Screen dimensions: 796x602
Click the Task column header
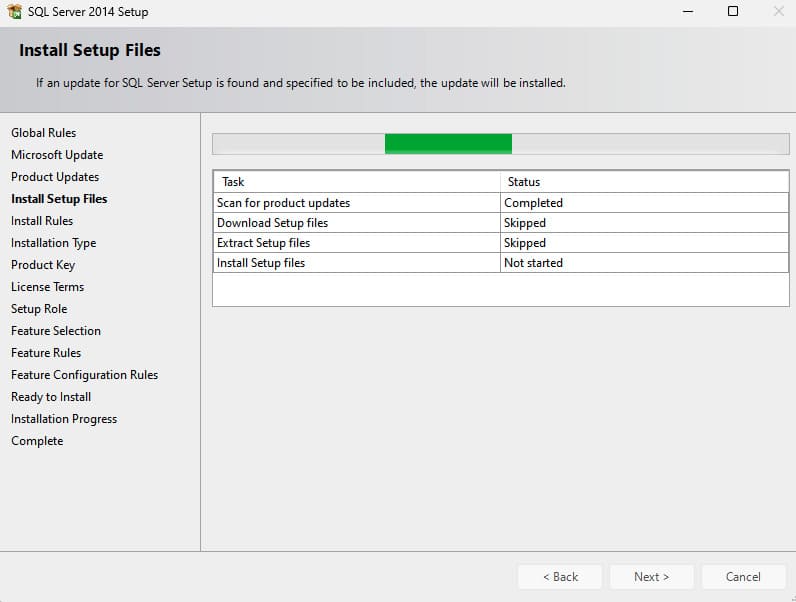click(356, 182)
